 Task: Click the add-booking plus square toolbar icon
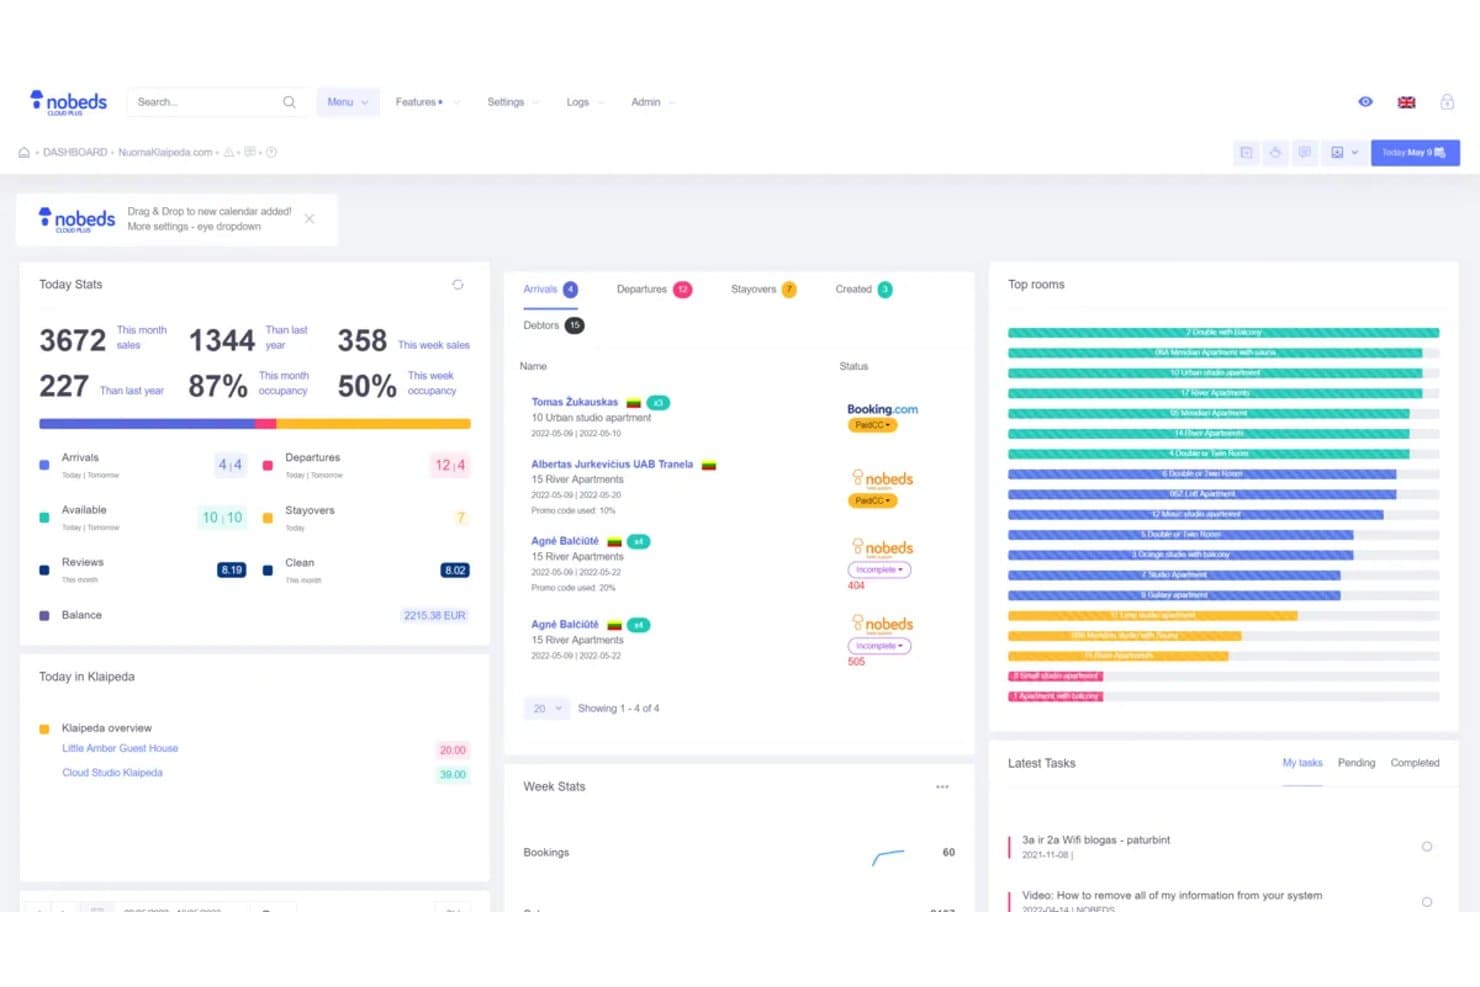click(1246, 153)
